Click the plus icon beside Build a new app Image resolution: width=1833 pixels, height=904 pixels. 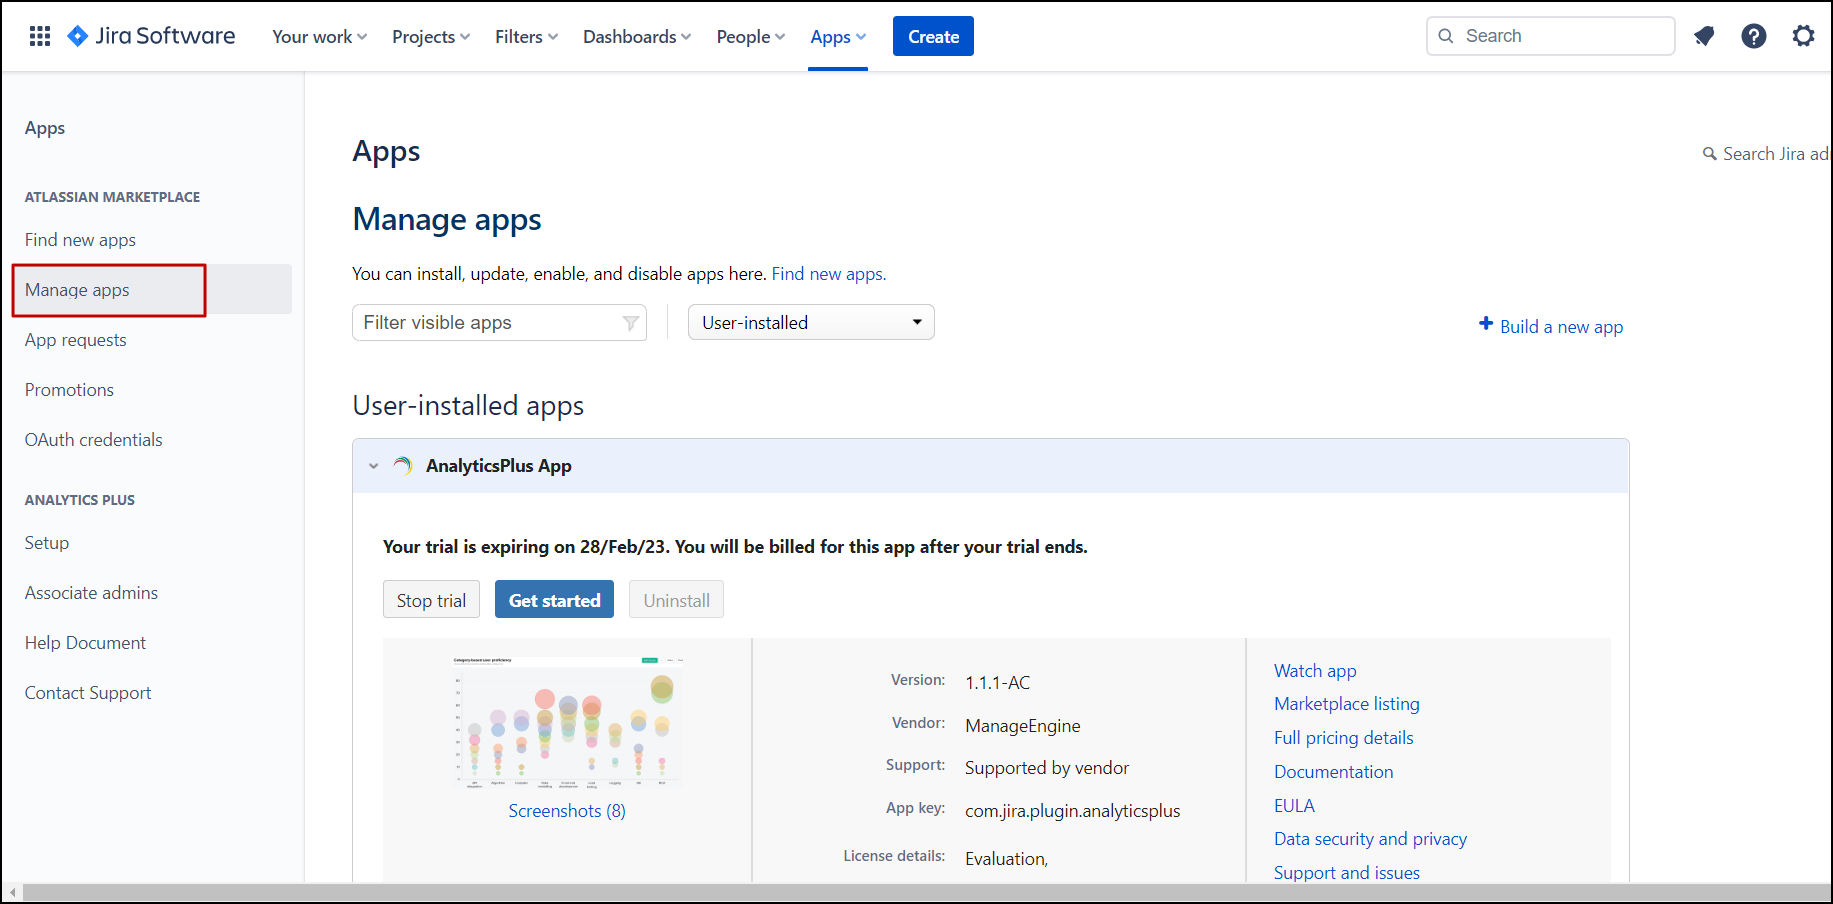tap(1486, 324)
